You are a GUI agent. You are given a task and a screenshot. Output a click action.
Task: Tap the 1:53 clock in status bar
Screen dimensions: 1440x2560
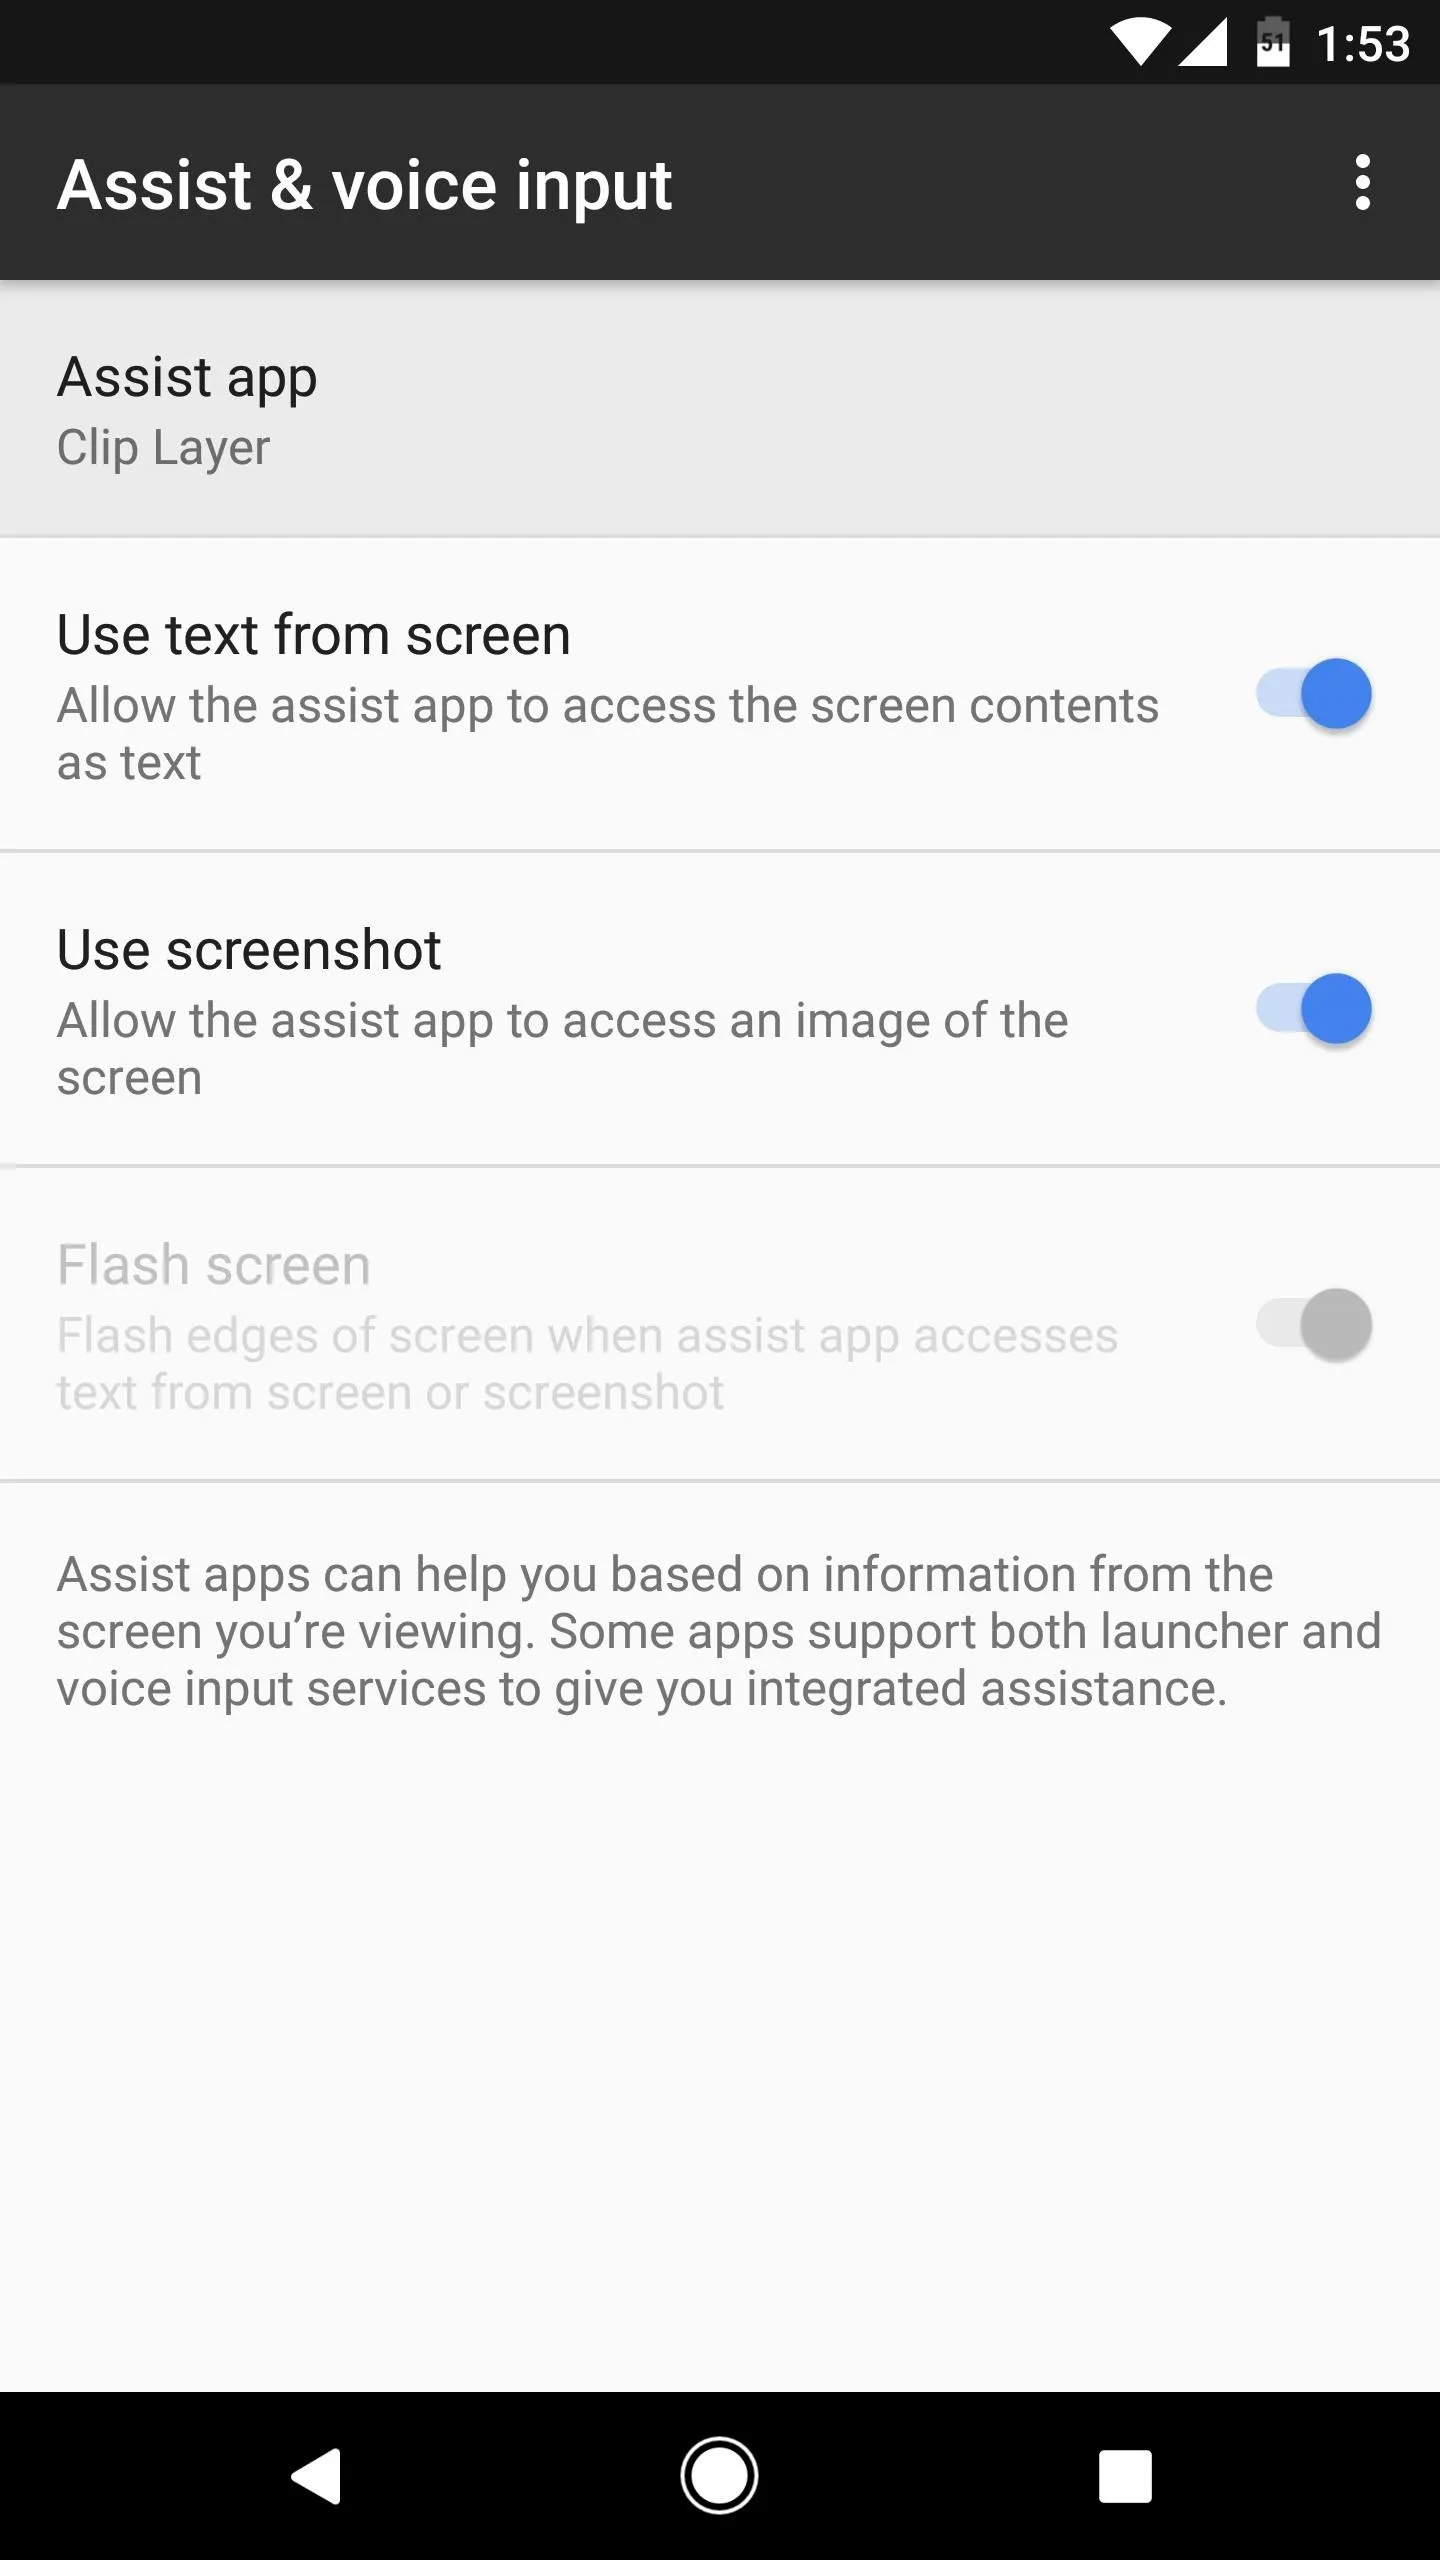click(1362, 44)
